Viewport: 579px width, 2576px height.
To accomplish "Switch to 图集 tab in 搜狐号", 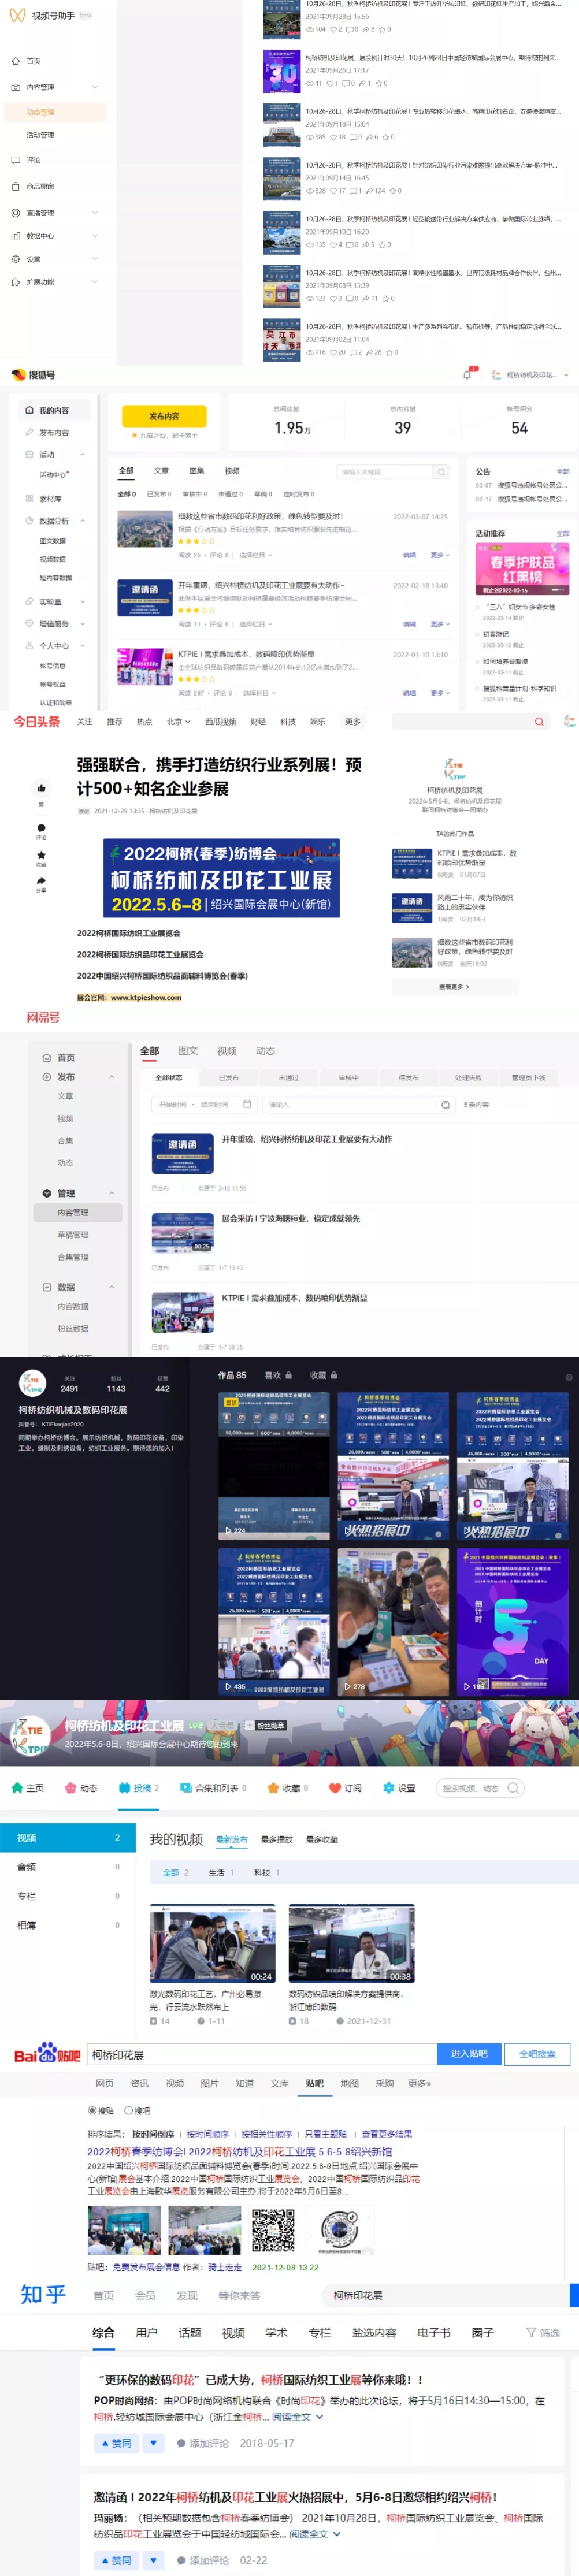I will tap(196, 471).
